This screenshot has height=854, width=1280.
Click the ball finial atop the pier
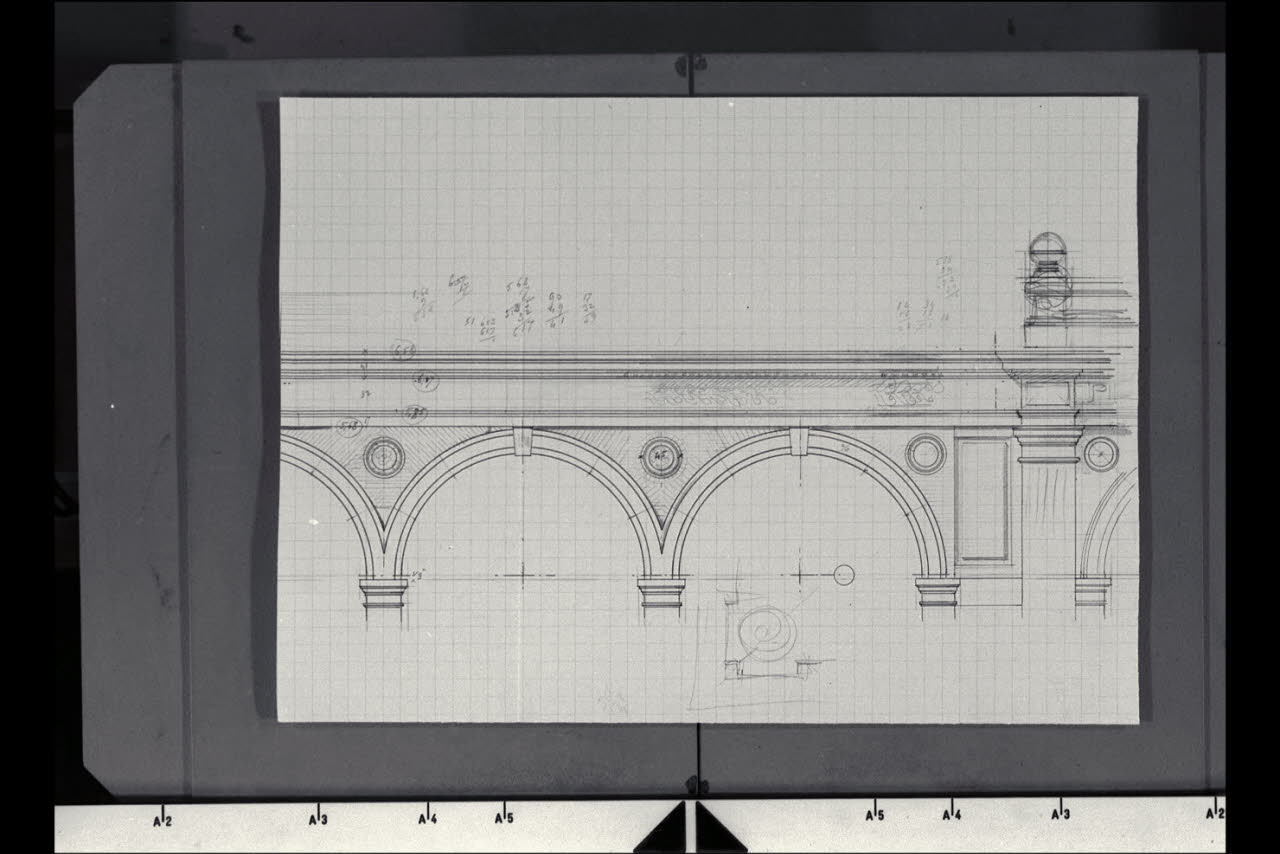coord(1047,248)
